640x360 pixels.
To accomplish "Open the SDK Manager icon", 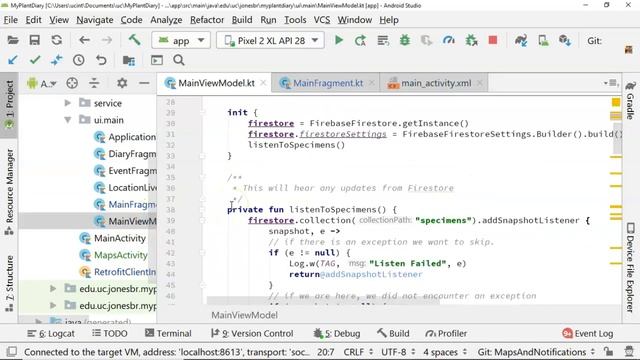I will 565,40.
